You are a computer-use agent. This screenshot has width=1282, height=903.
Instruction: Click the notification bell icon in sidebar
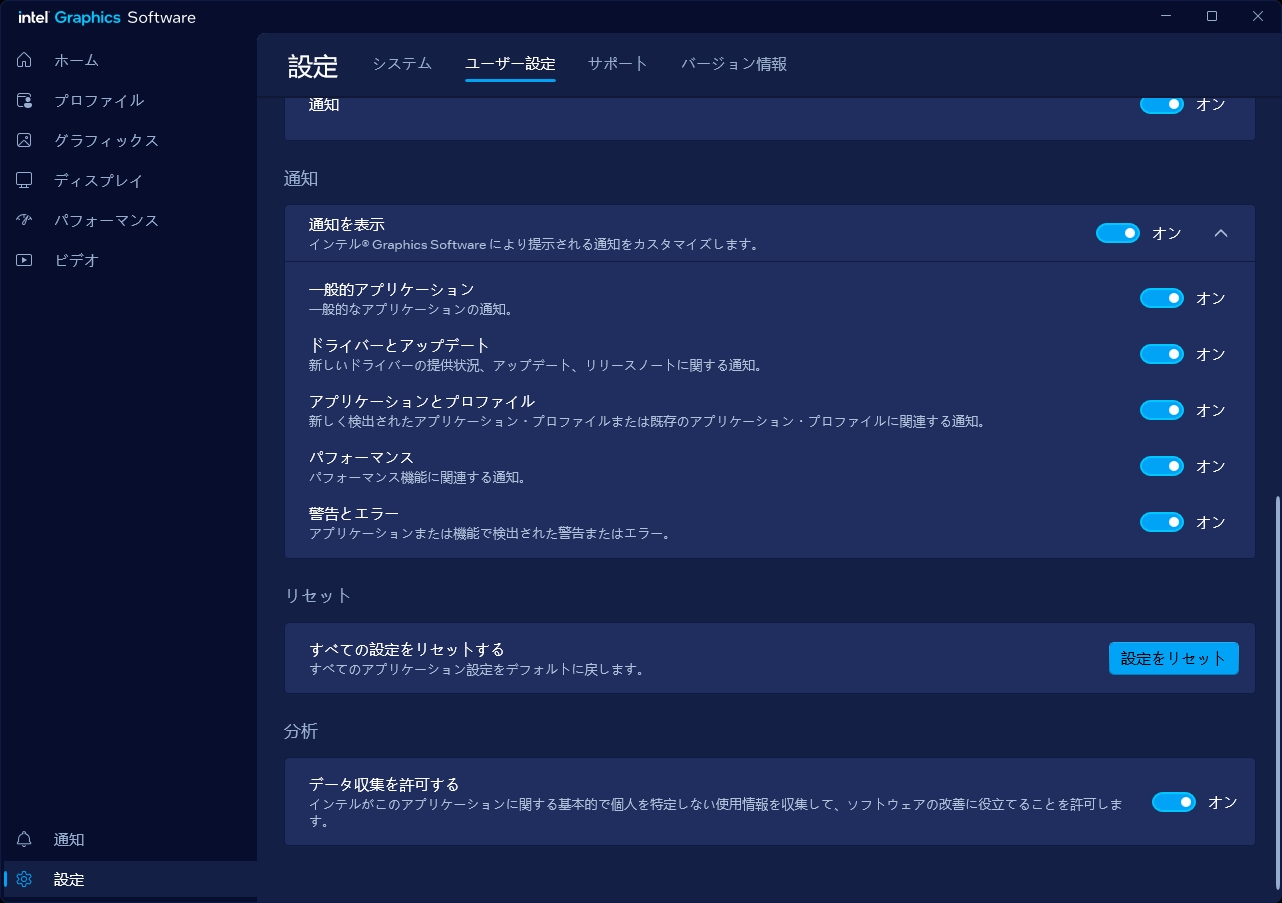(x=25, y=839)
